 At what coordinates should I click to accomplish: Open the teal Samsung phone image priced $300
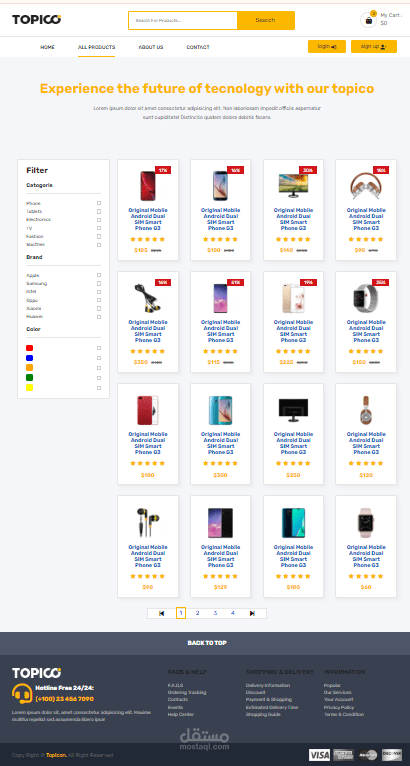click(x=220, y=410)
